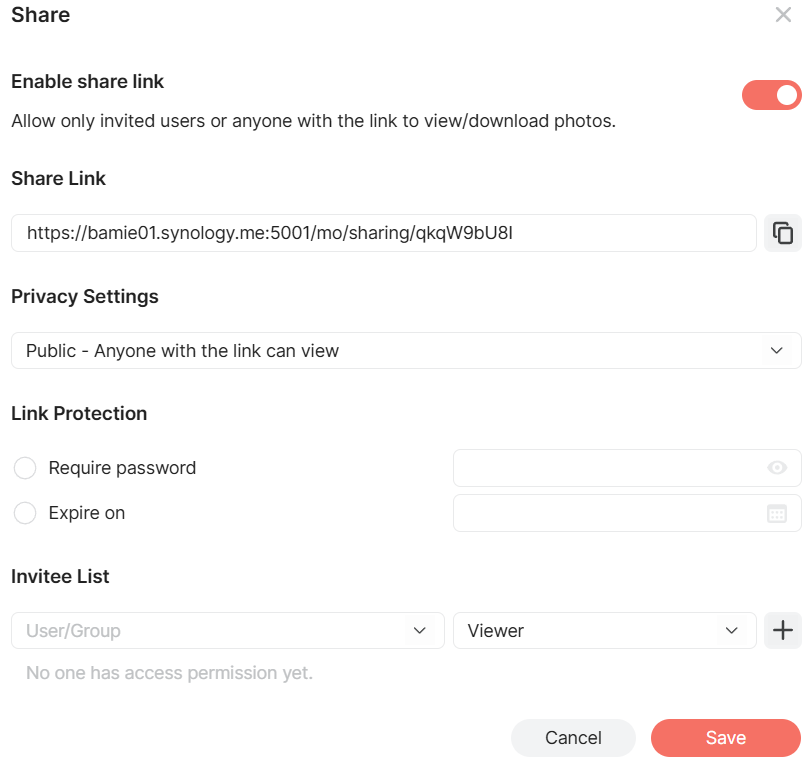Open the Public privacy settings dropdown

click(406, 351)
